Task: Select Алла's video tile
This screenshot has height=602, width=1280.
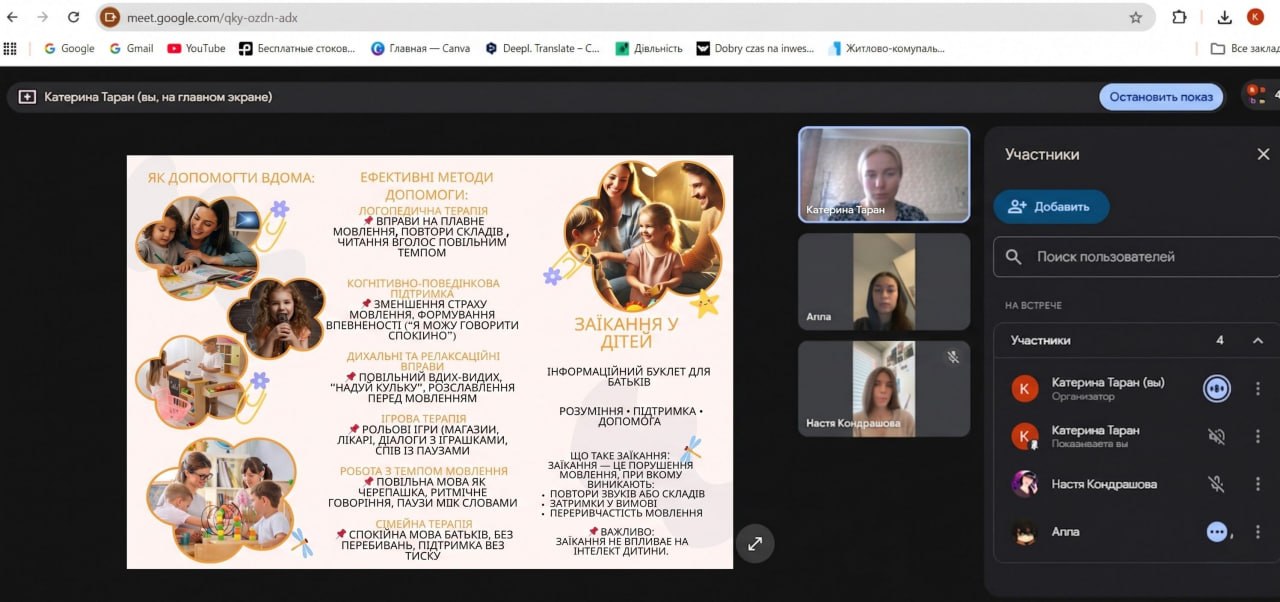Action: click(x=883, y=282)
